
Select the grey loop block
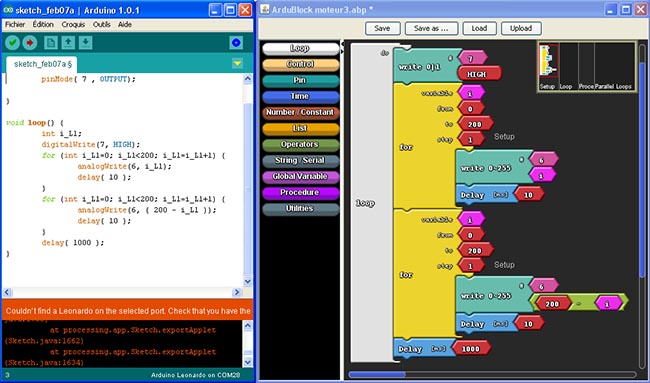click(371, 203)
